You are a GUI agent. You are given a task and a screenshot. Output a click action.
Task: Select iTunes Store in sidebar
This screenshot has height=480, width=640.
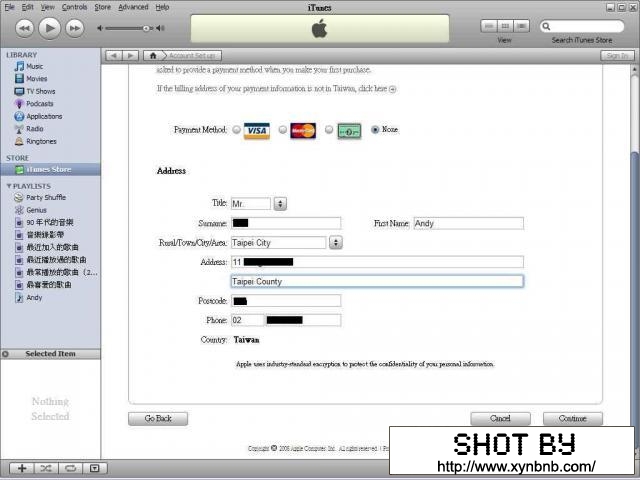pos(50,169)
